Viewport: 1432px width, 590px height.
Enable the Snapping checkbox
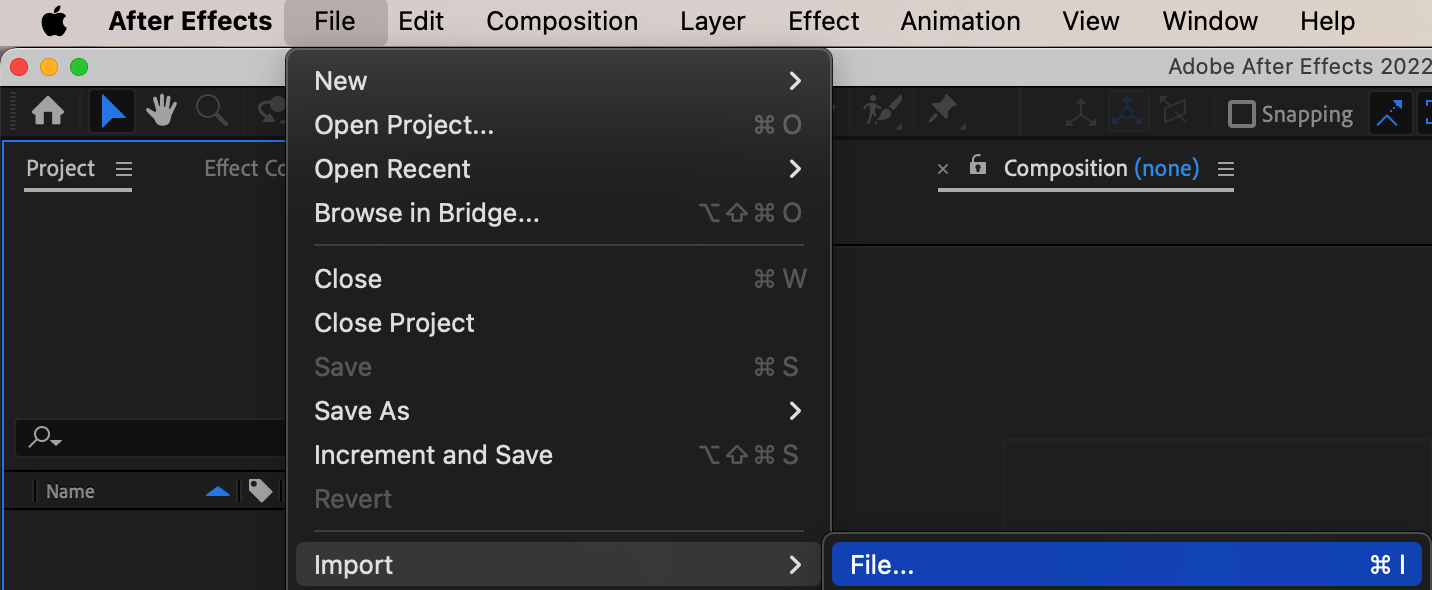coord(1241,114)
